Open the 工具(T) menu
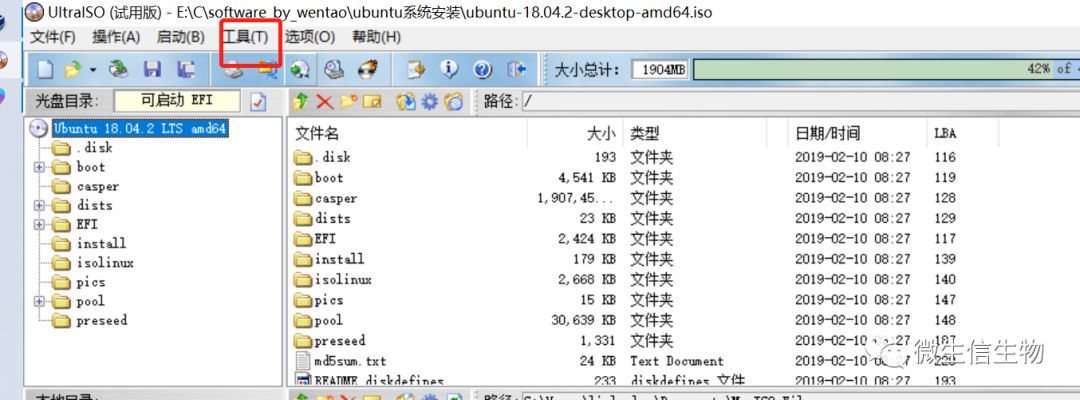Image resolution: width=1080 pixels, height=400 pixels. click(245, 37)
